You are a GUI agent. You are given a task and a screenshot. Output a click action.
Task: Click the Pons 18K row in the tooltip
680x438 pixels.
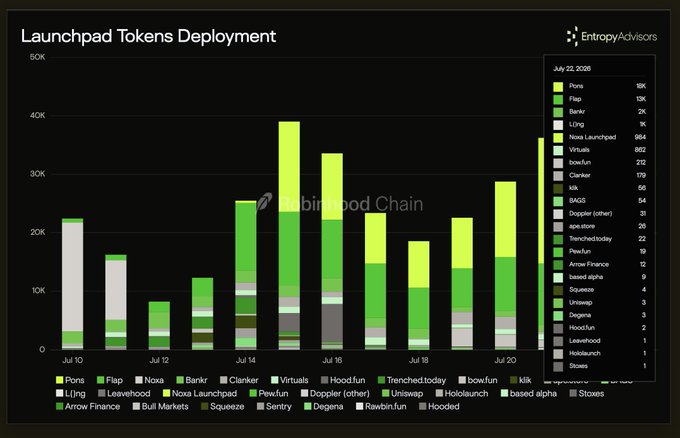[600, 86]
